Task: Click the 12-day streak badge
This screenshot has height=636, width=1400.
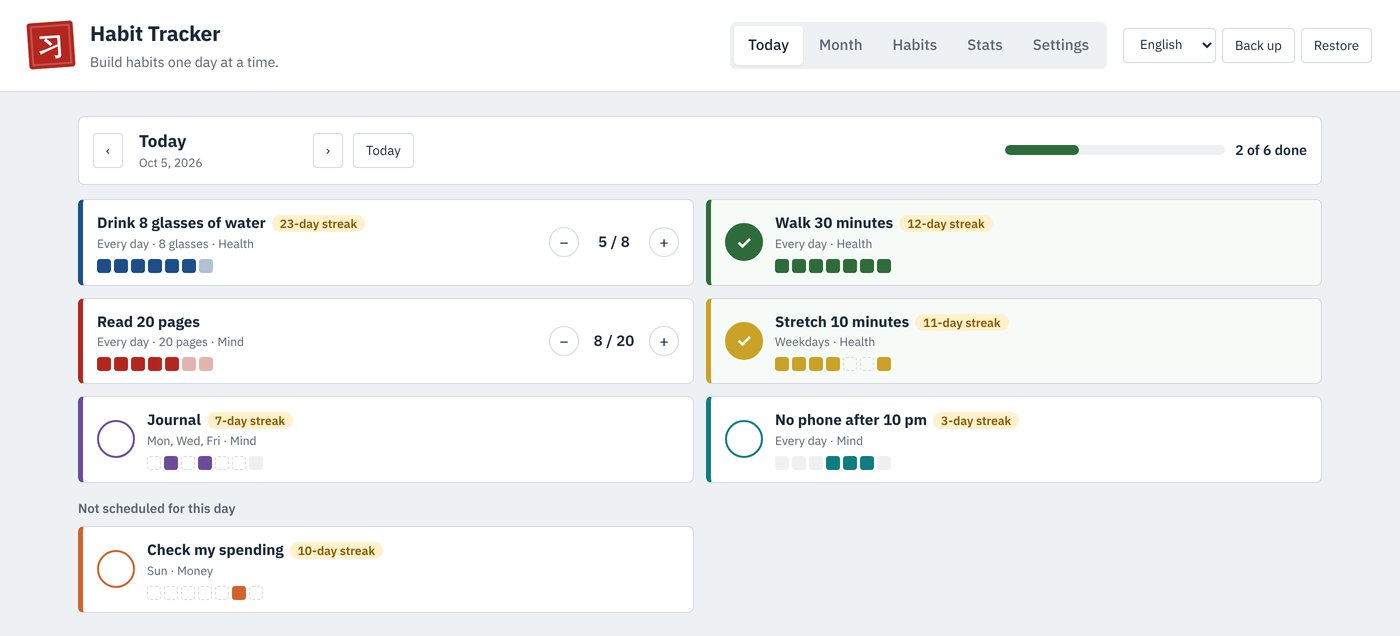Action: [x=945, y=224]
